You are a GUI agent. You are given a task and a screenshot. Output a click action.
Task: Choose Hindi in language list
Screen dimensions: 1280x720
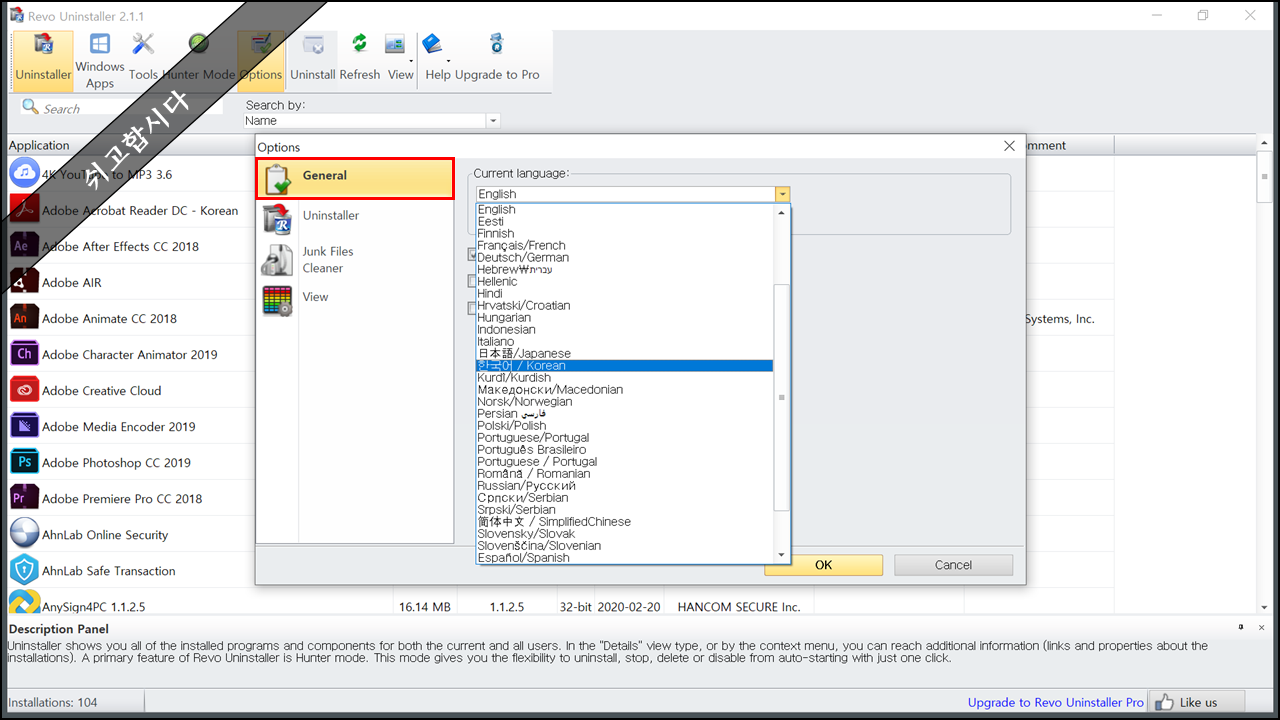pyautogui.click(x=625, y=294)
